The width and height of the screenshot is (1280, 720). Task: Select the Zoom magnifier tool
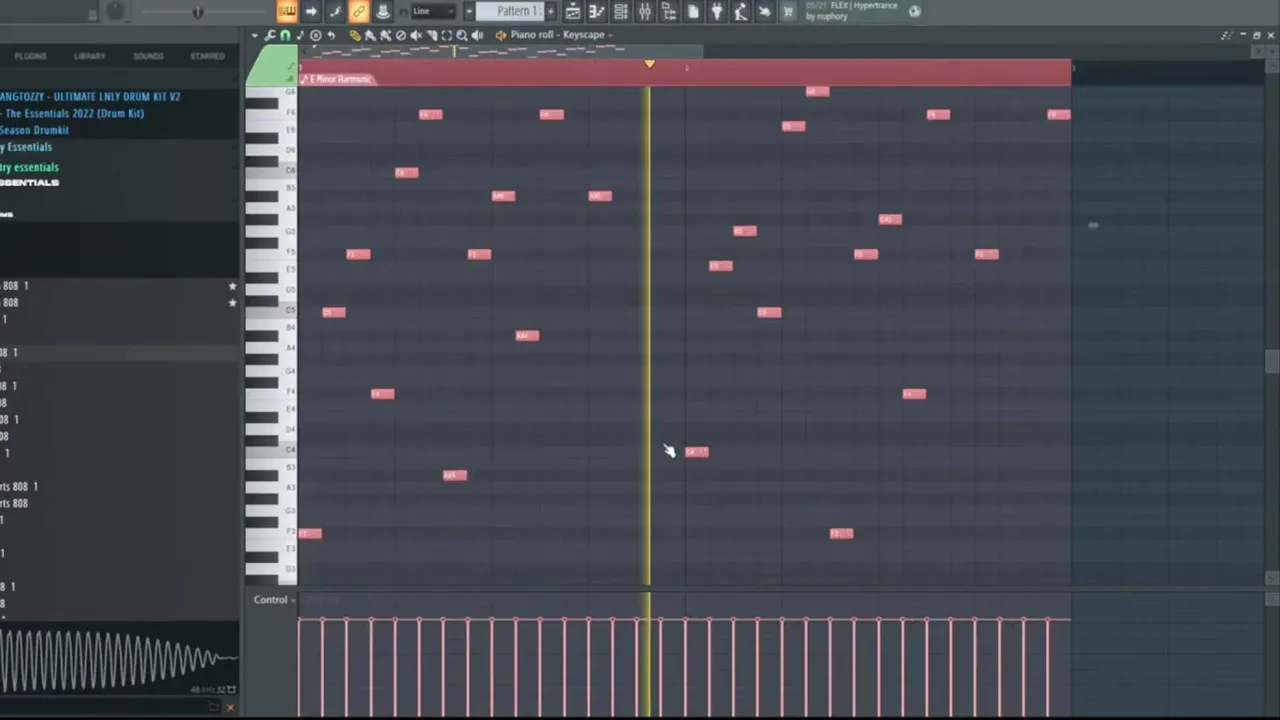tap(462, 35)
